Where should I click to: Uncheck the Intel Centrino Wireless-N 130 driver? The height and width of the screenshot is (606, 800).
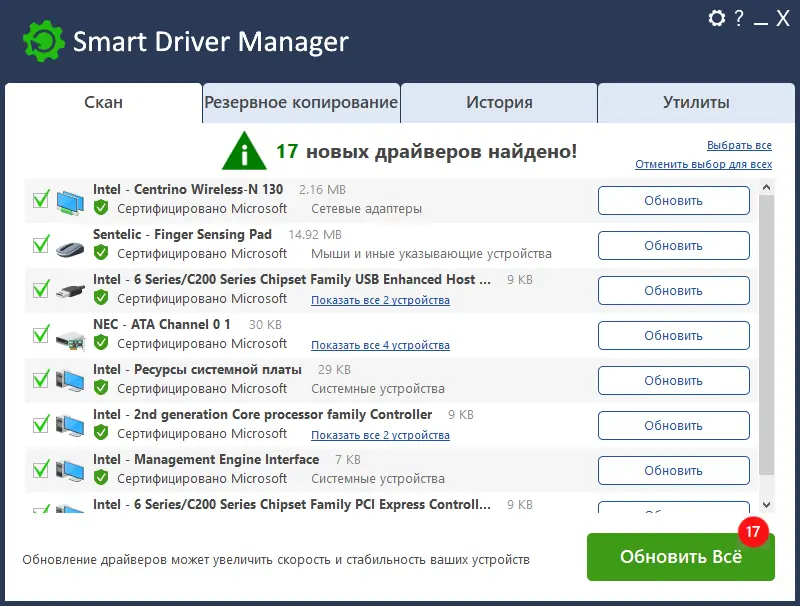coord(39,199)
